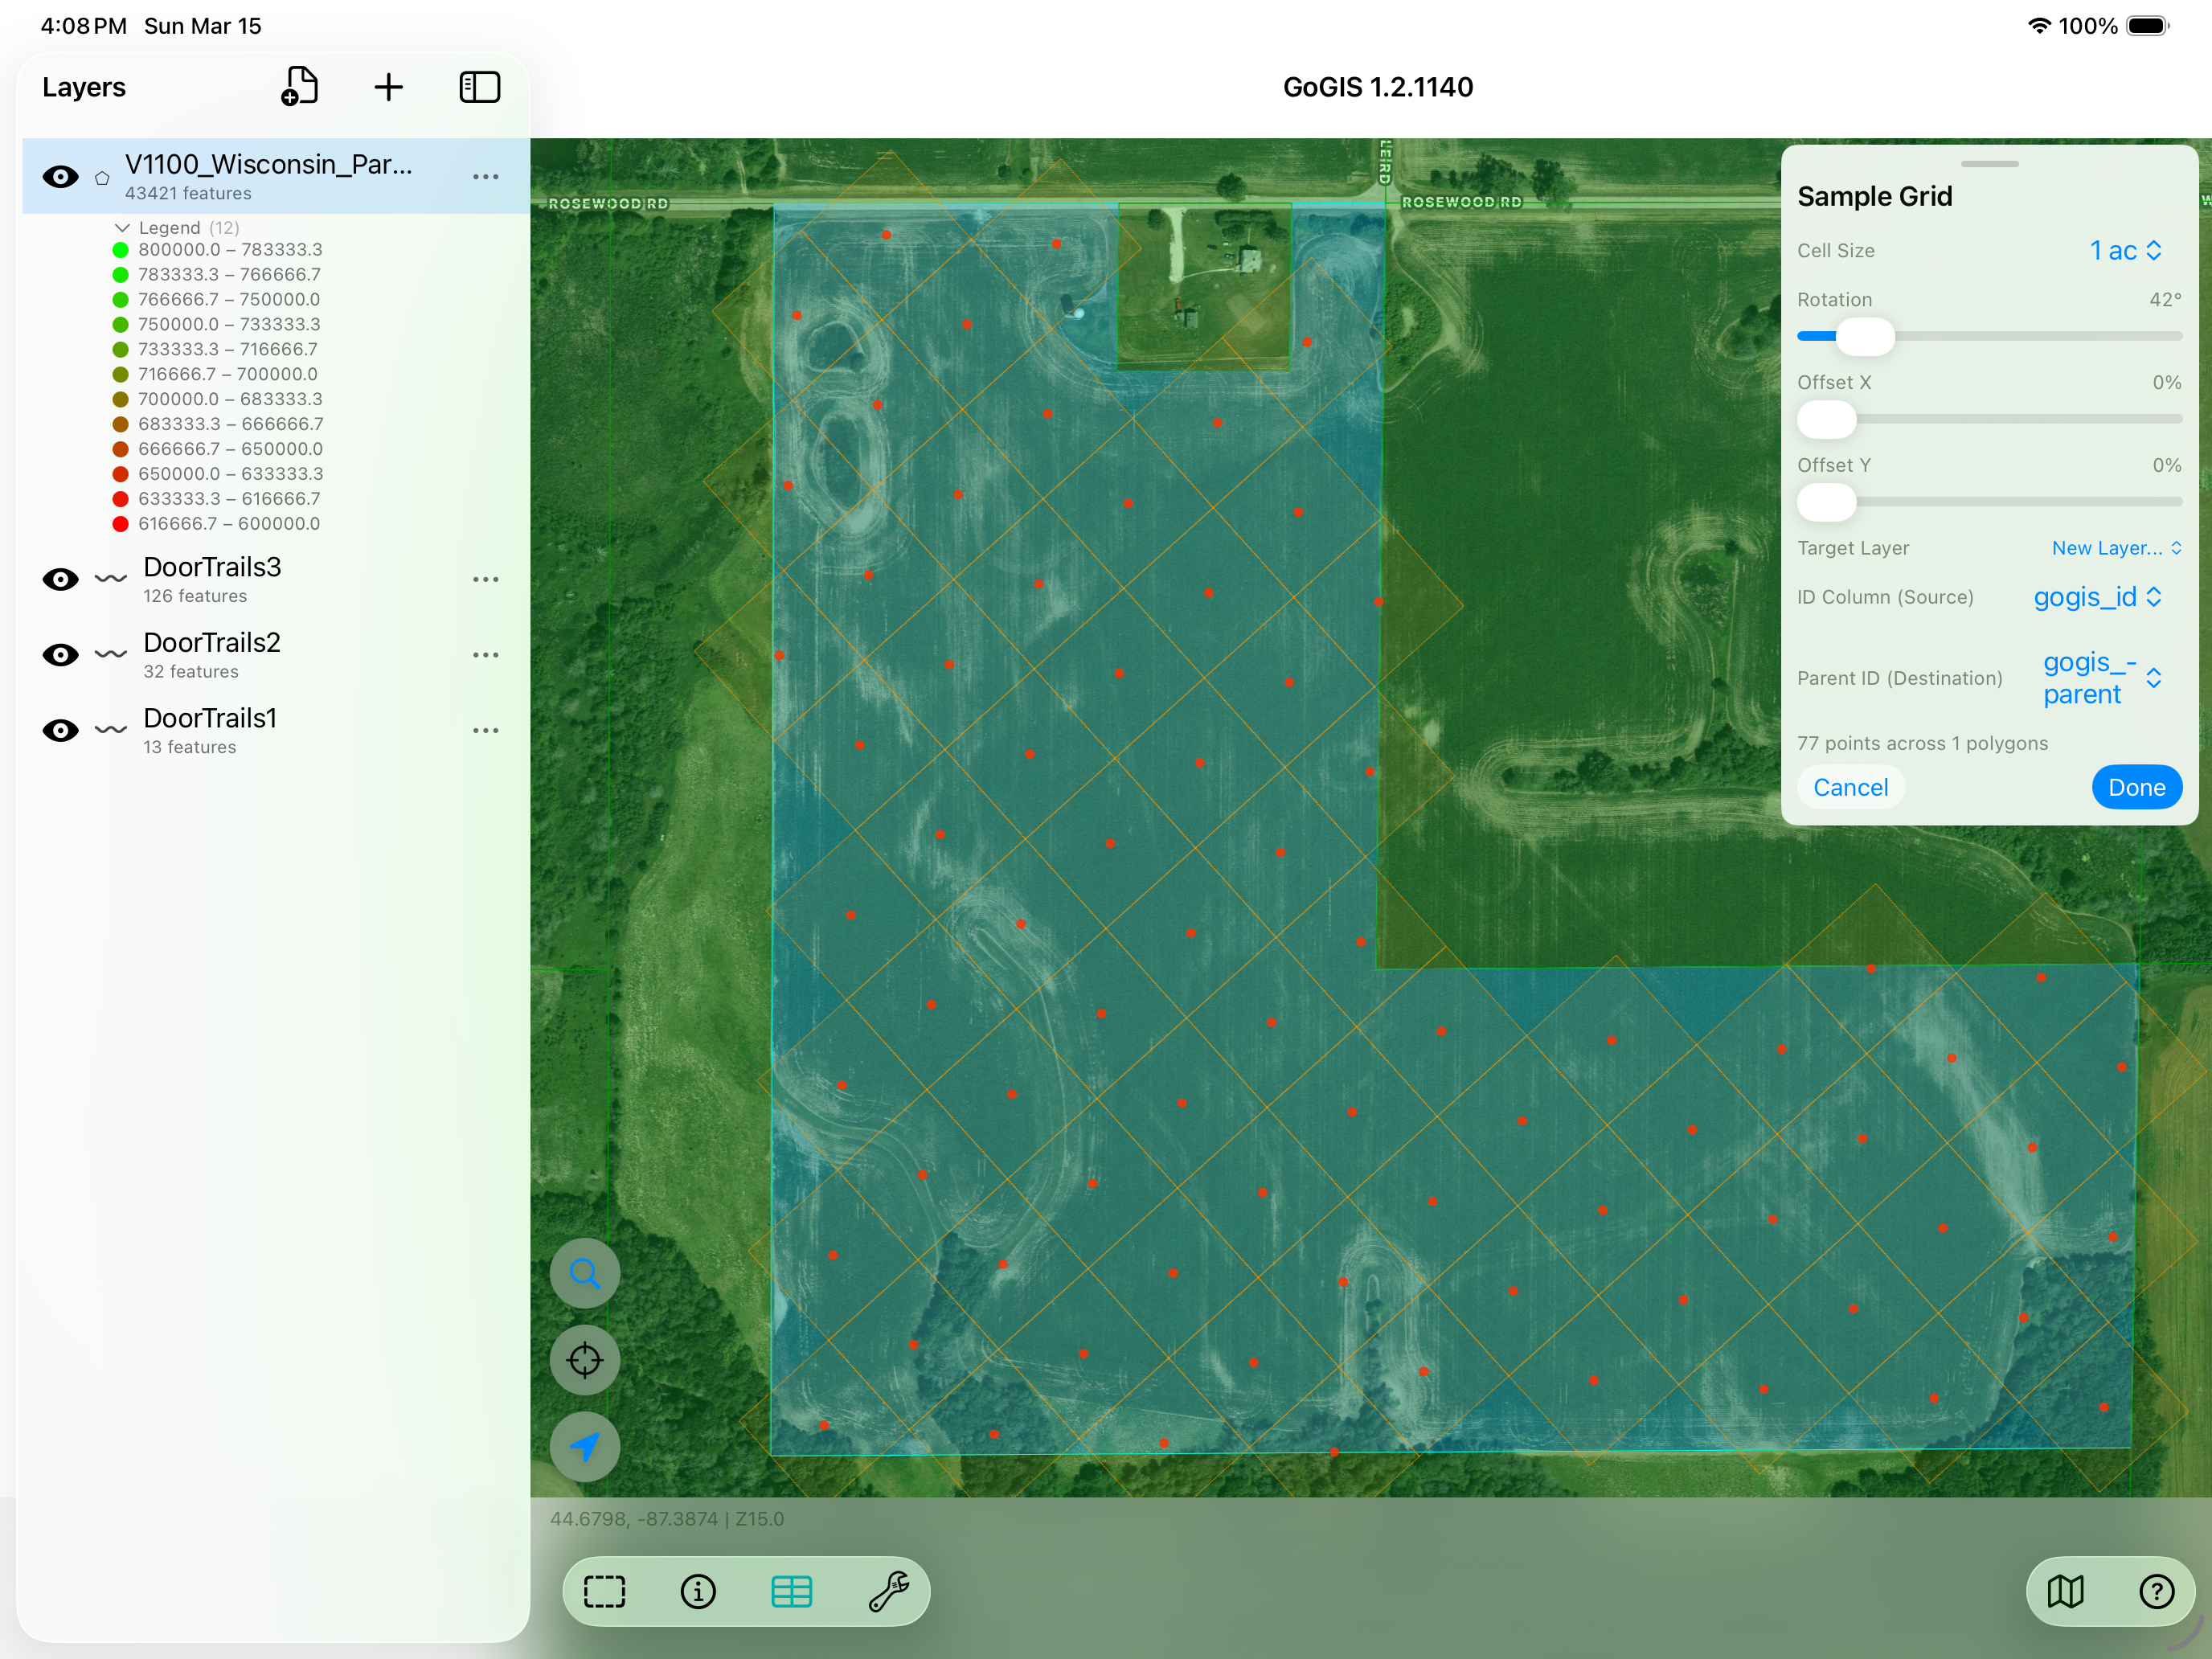Import a new layer file
2212x1659 pixels.
coord(300,86)
